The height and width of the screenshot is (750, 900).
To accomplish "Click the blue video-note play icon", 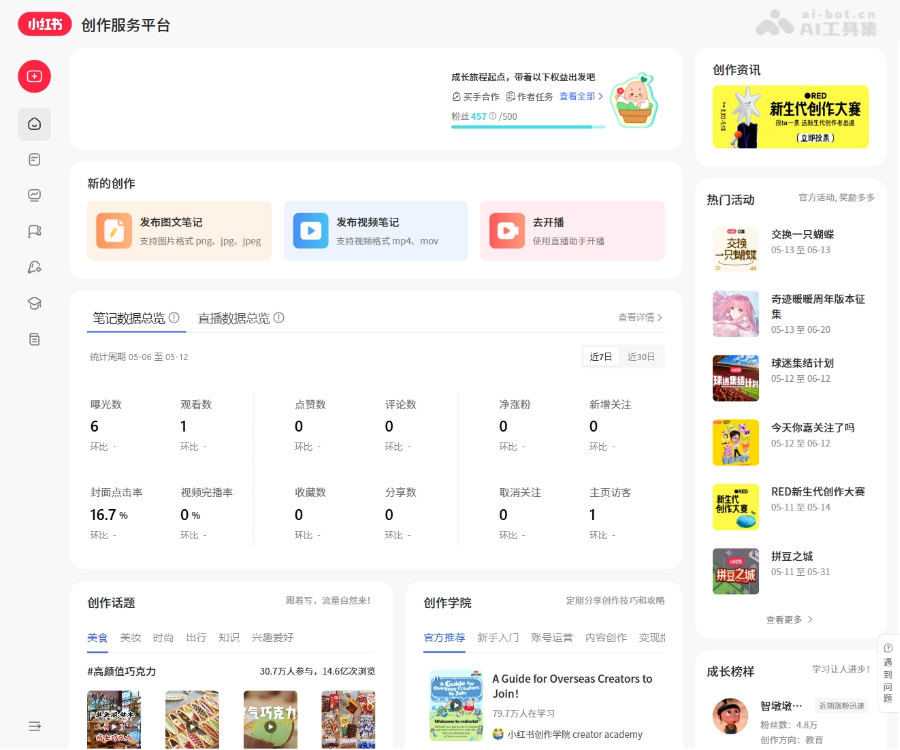I will point(311,231).
